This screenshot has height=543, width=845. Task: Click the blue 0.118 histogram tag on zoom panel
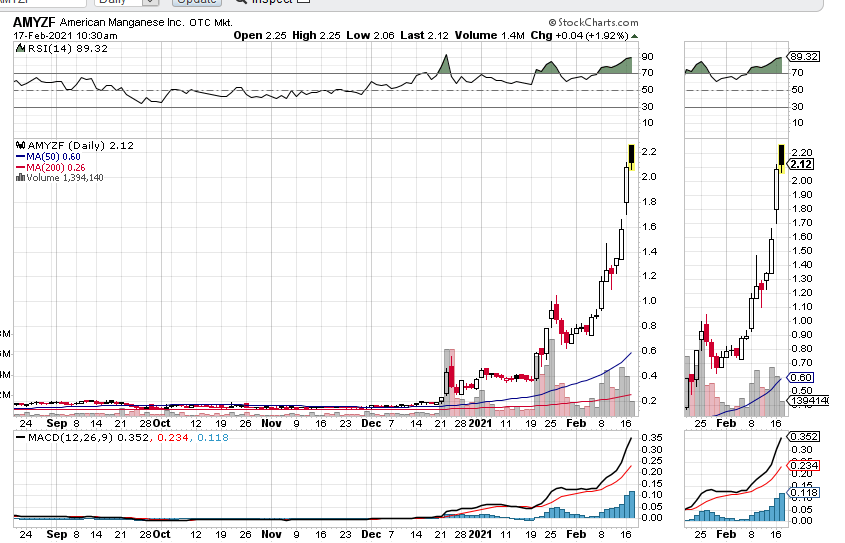(804, 492)
